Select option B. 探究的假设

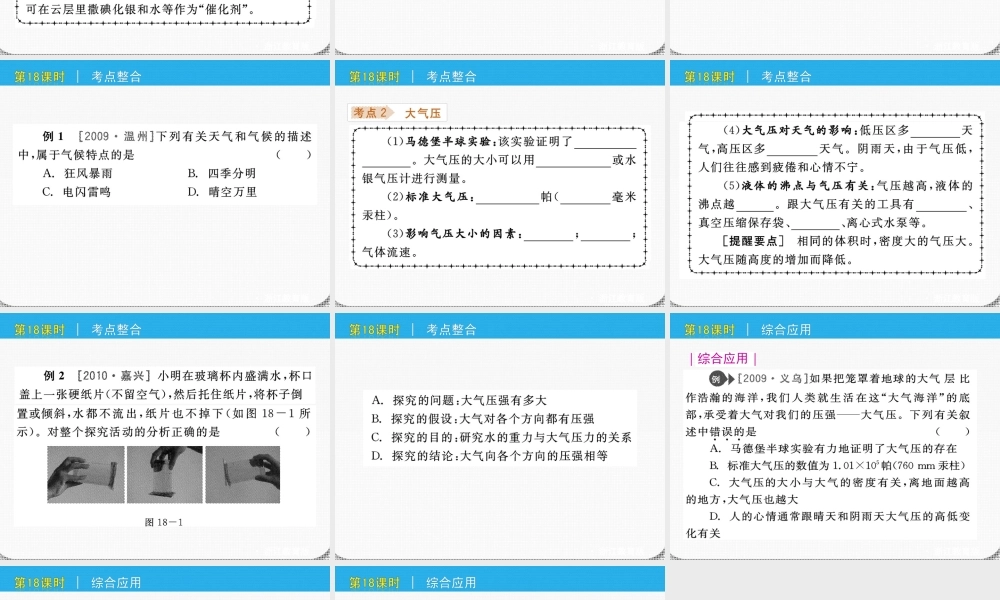coord(483,419)
